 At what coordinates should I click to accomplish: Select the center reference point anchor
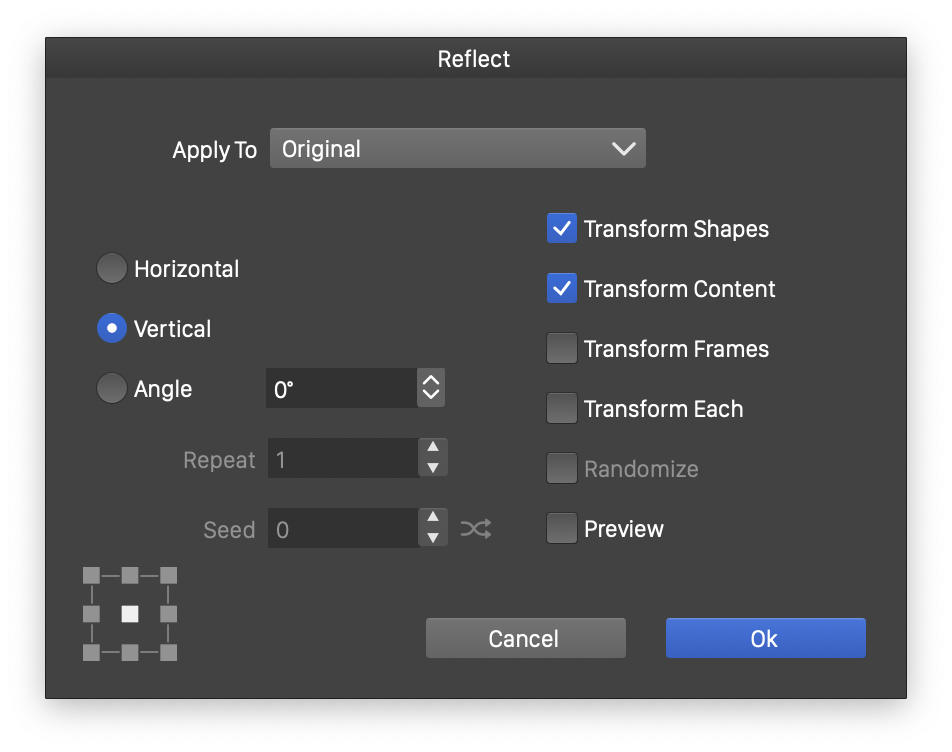[130, 614]
